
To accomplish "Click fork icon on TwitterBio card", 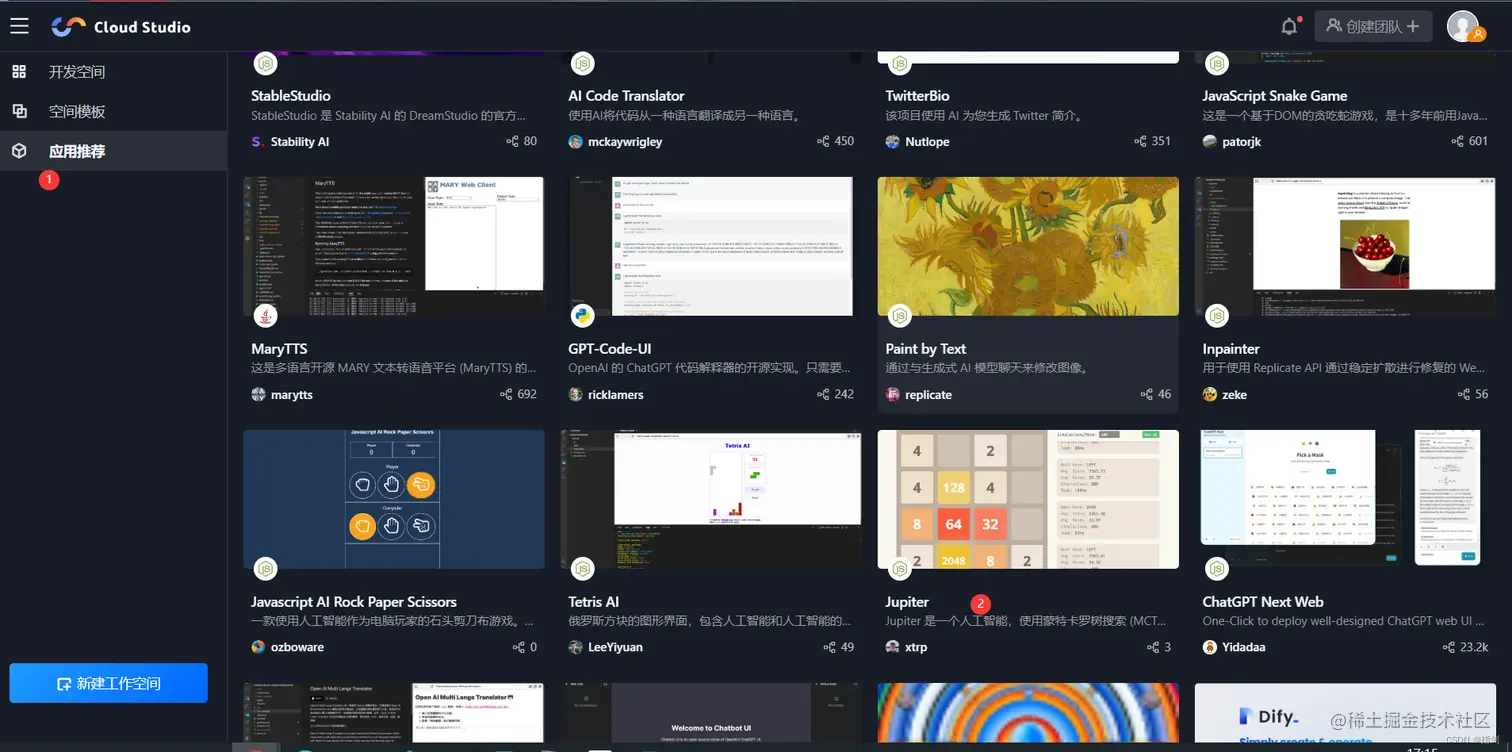I will click(1140, 141).
